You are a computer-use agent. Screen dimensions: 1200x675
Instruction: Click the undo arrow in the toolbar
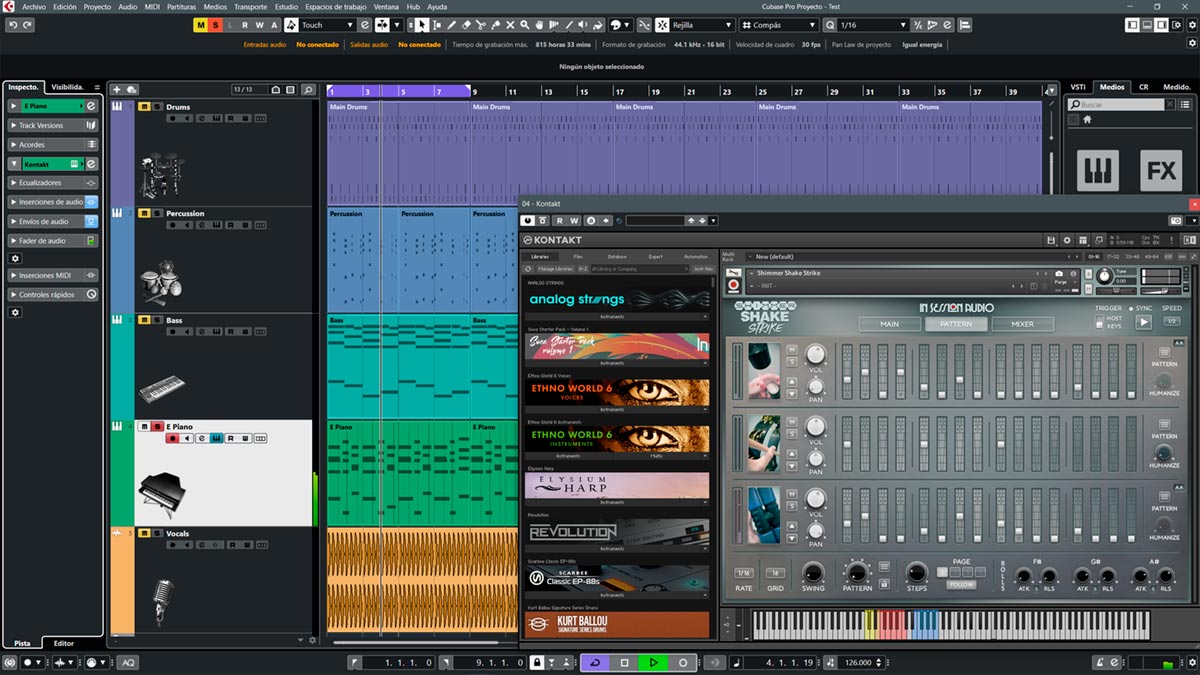(x=13, y=25)
